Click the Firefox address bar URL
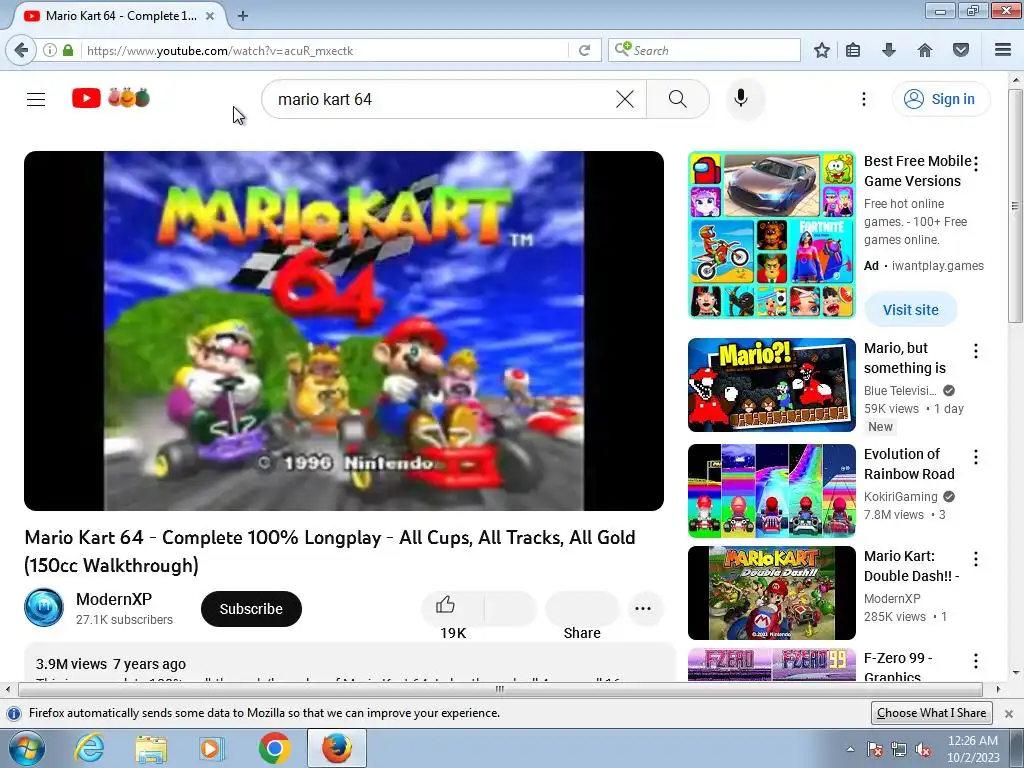 pyautogui.click(x=219, y=50)
